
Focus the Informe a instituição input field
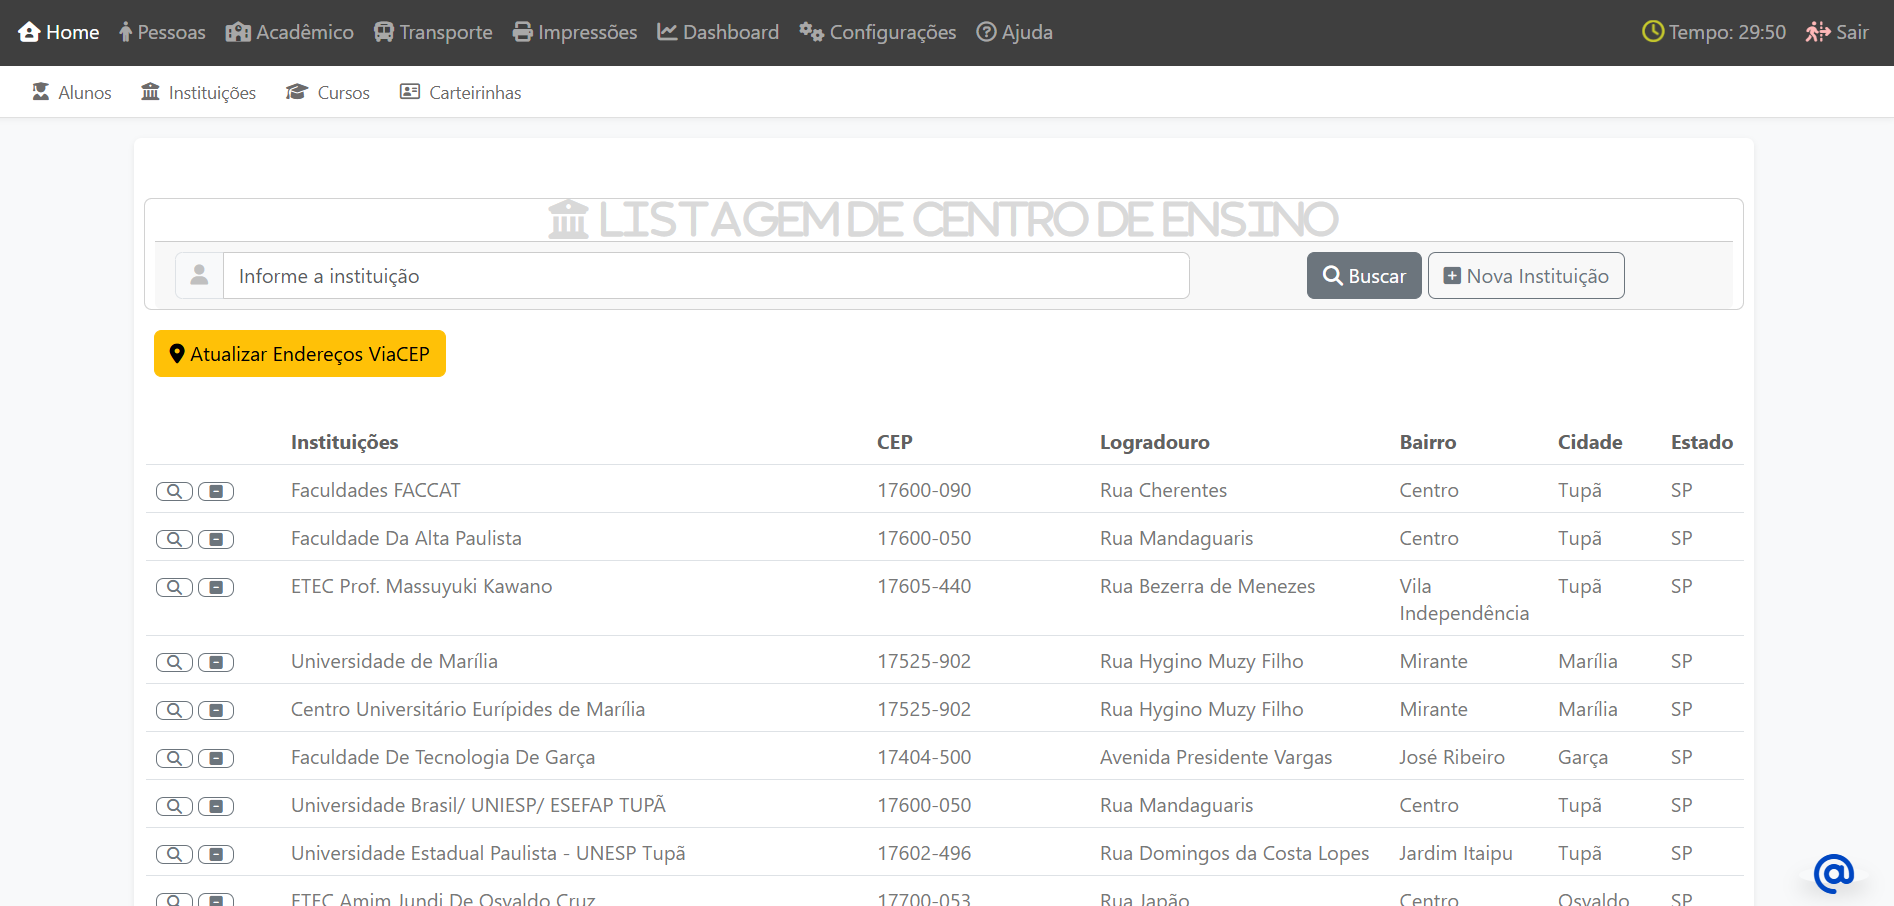pyautogui.click(x=705, y=276)
